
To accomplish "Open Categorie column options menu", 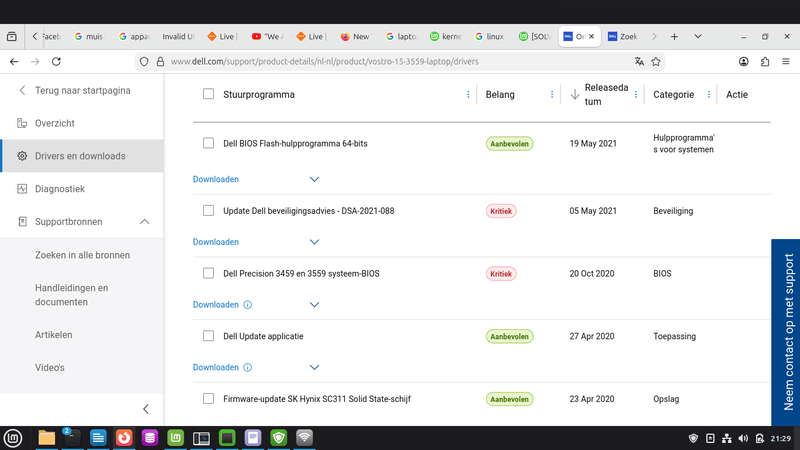I will click(709, 94).
